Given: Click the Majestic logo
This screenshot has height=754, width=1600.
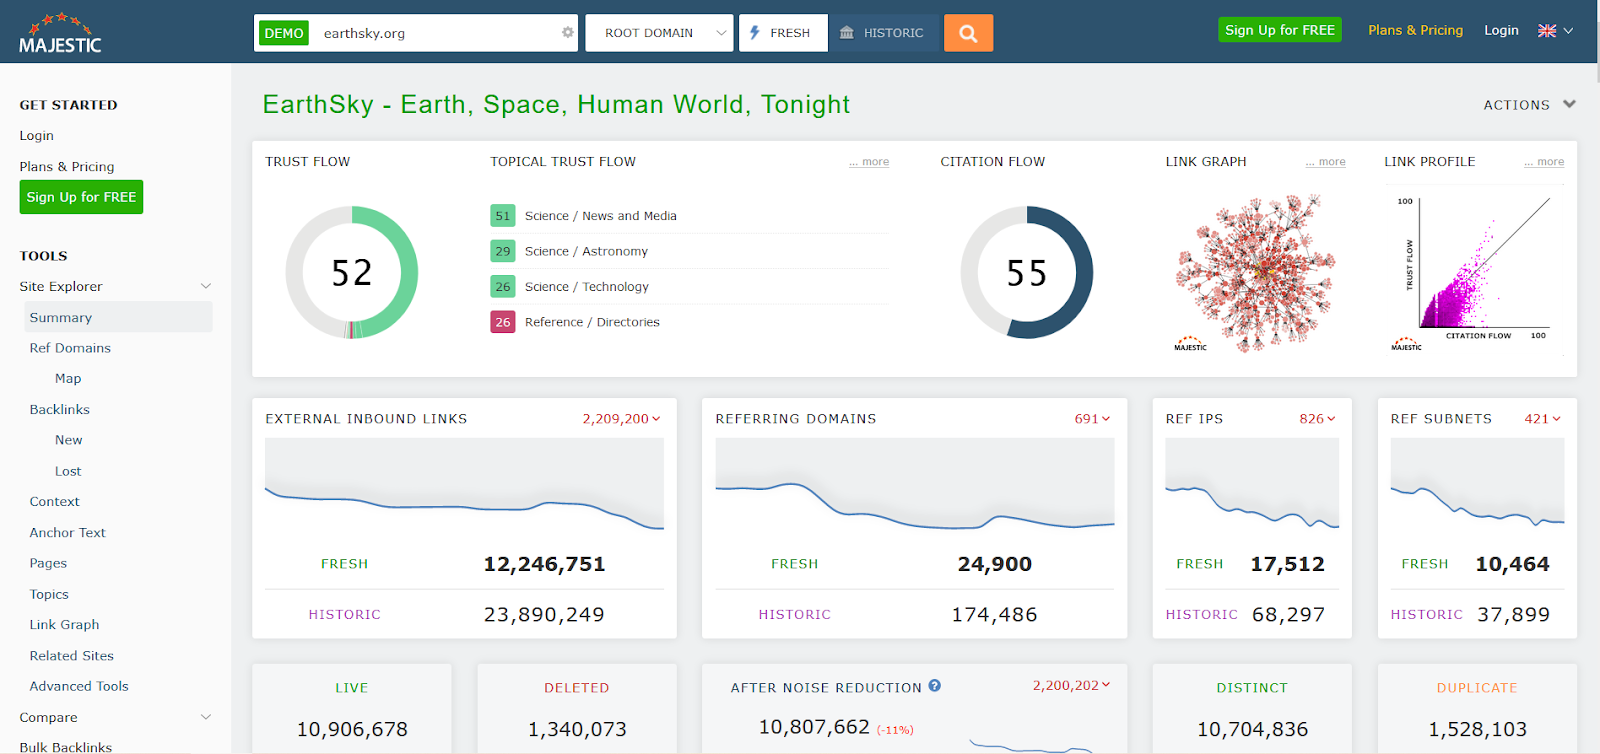Looking at the screenshot, I should [60, 33].
